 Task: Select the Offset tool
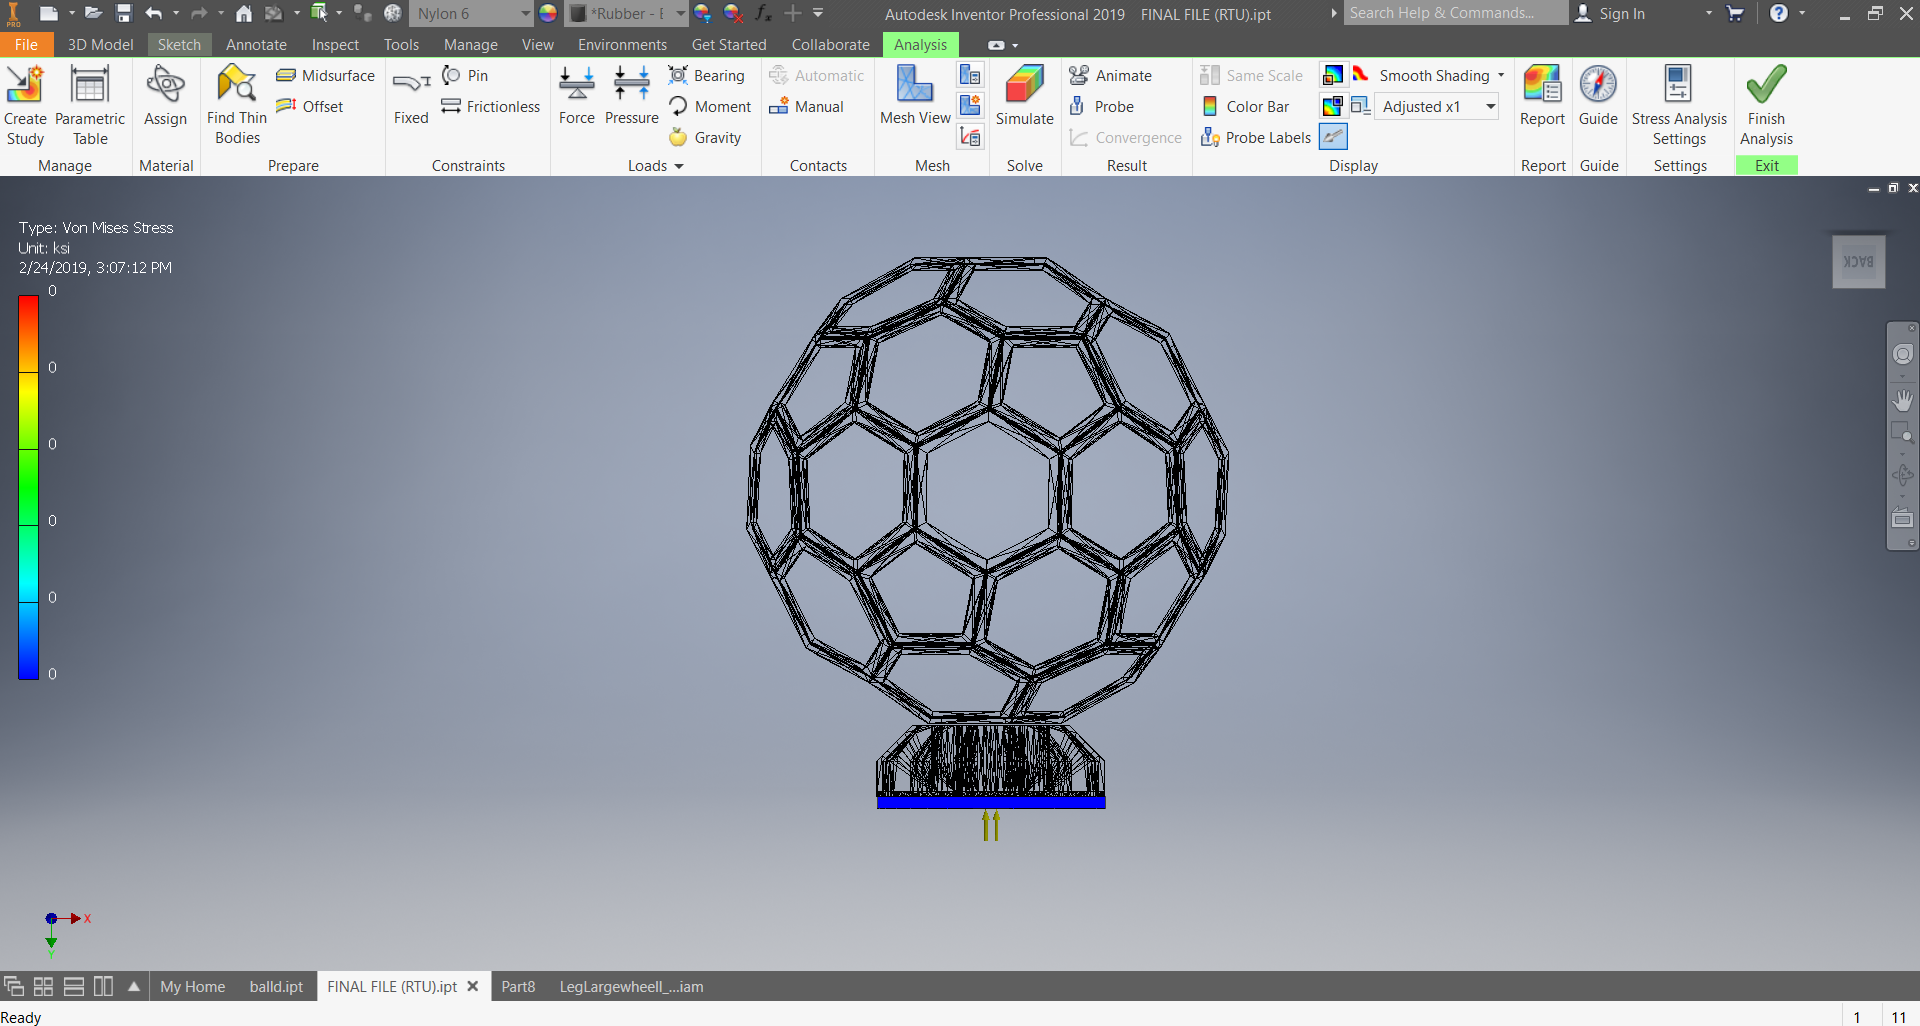pyautogui.click(x=310, y=106)
